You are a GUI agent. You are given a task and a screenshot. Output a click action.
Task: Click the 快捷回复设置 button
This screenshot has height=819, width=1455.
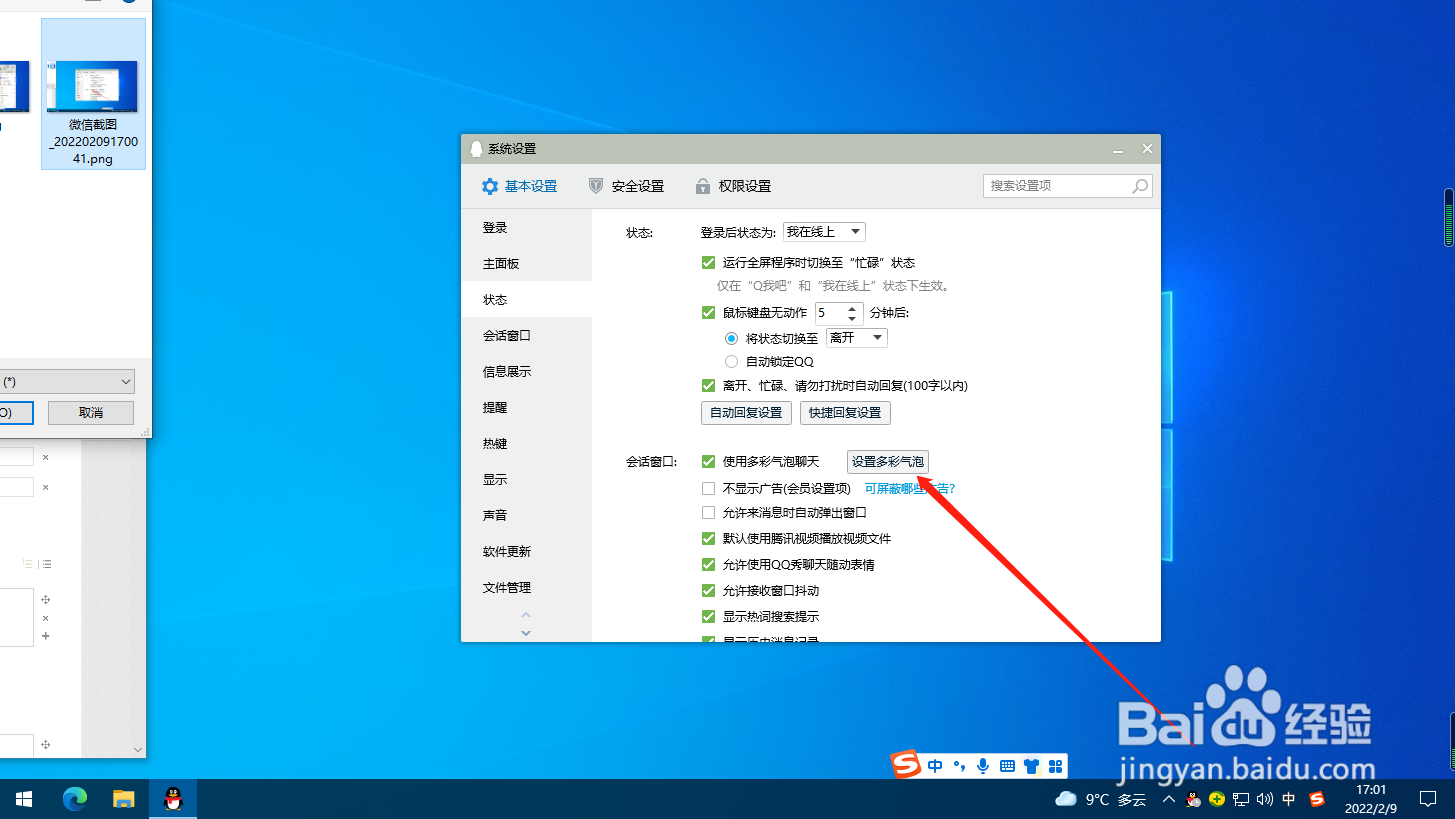845,413
